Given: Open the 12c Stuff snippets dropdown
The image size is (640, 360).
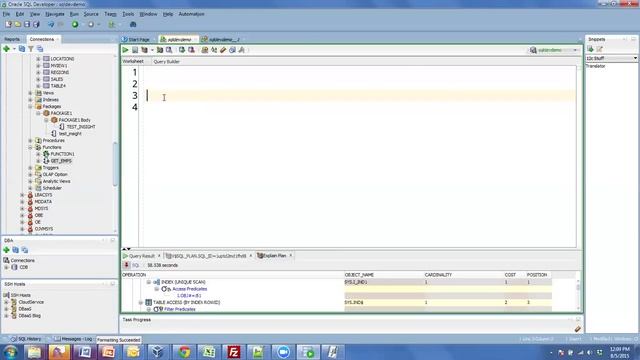Looking at the screenshot, I should [x=635, y=58].
